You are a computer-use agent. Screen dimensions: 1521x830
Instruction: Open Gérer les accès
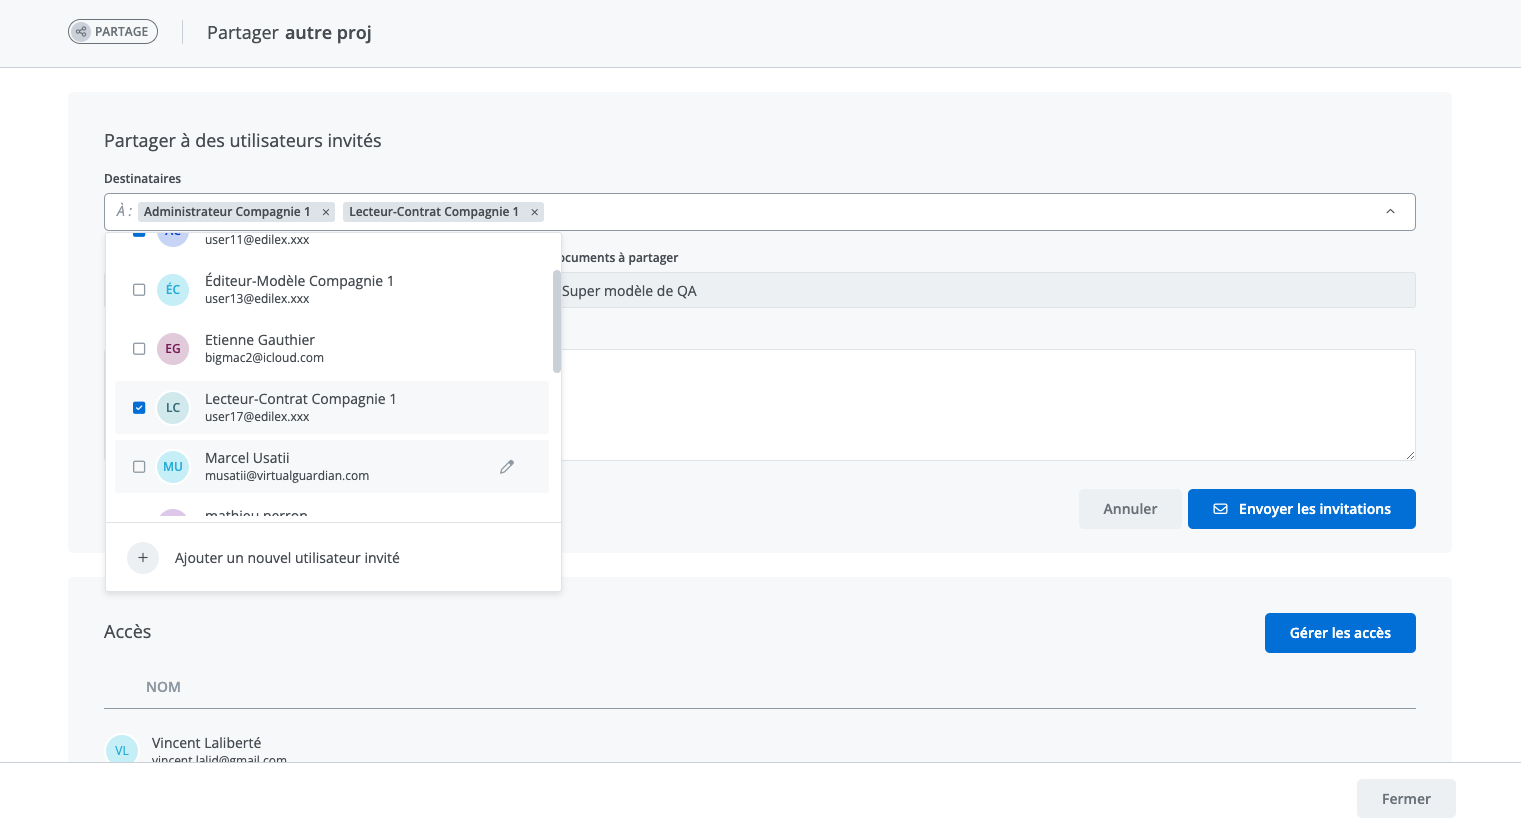tap(1340, 633)
